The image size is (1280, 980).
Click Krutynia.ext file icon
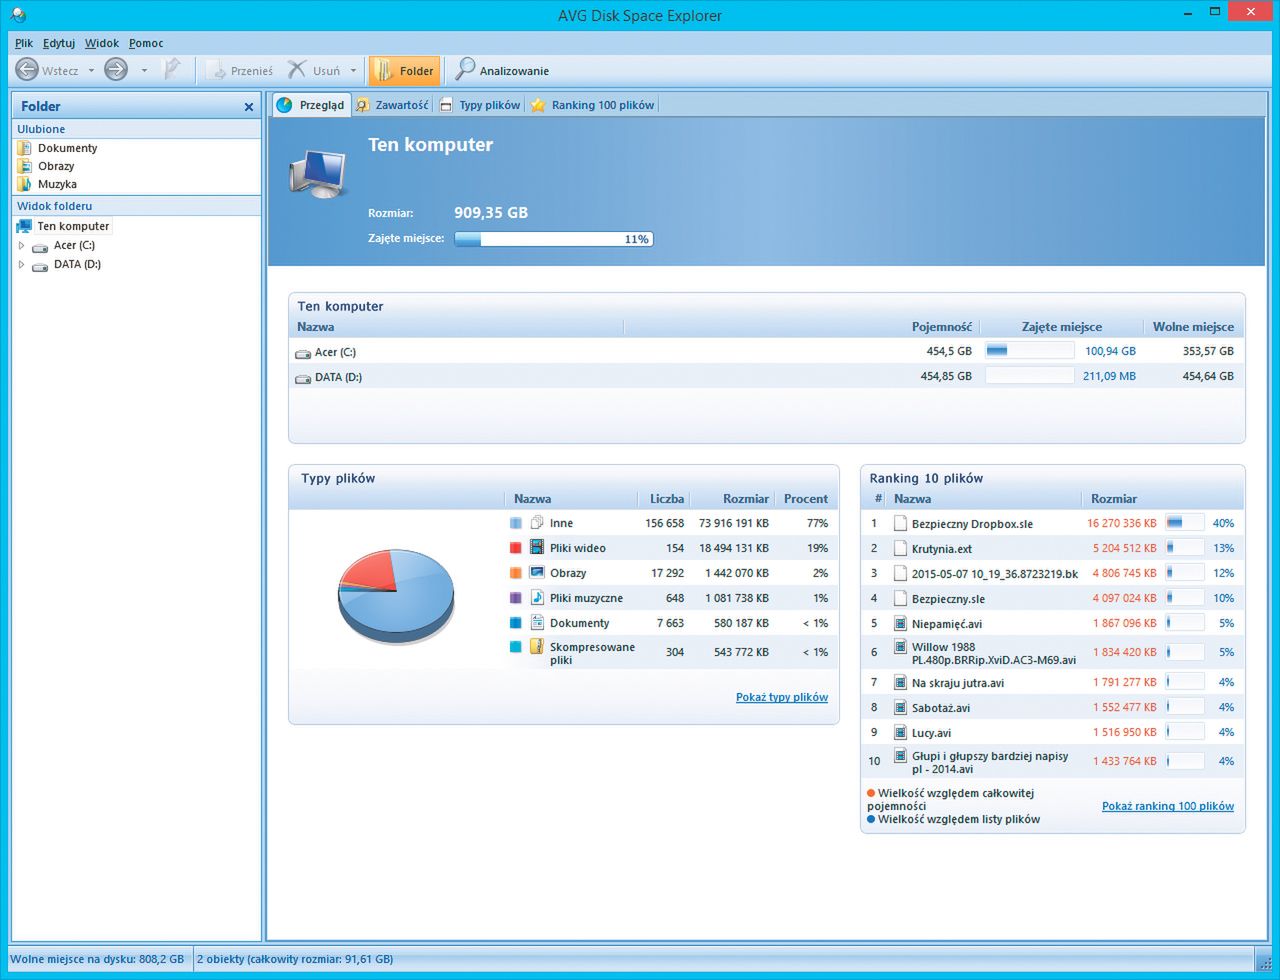click(x=900, y=548)
